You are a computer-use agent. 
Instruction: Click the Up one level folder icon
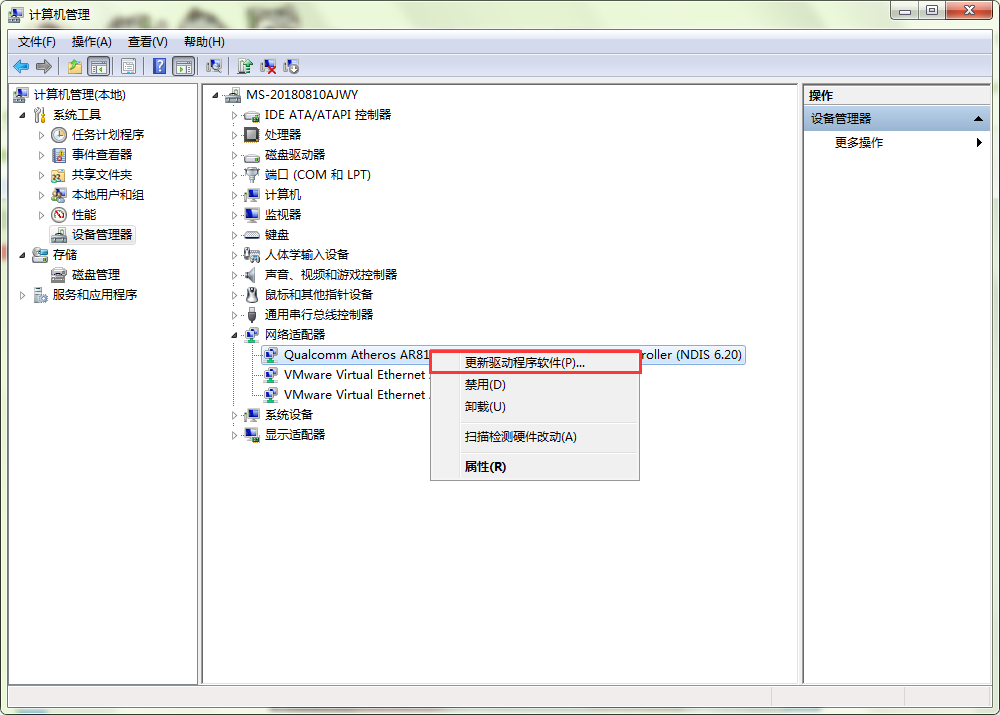pos(75,66)
